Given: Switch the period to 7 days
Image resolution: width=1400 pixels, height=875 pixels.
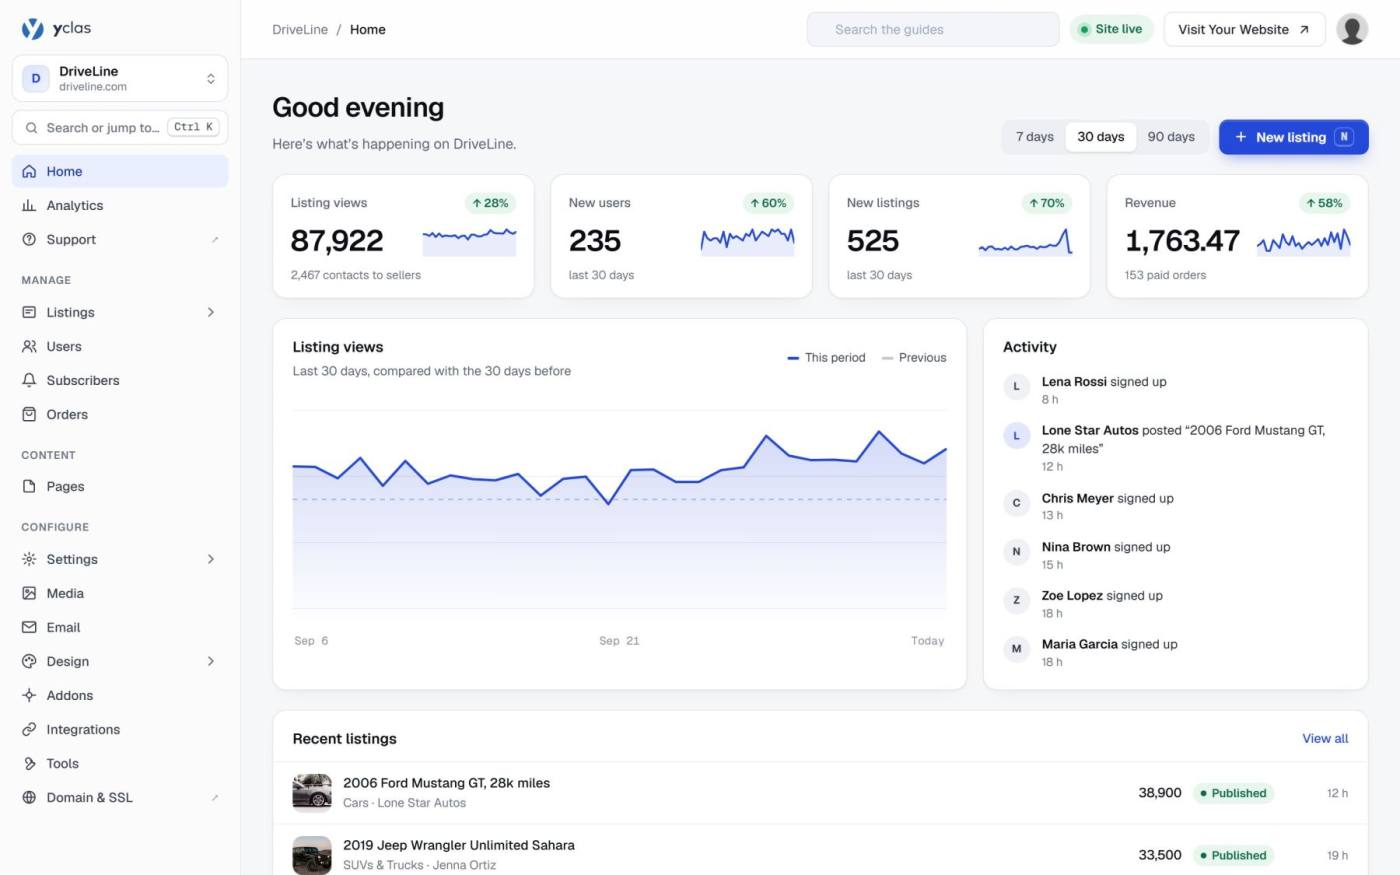Looking at the screenshot, I should click(x=1035, y=137).
